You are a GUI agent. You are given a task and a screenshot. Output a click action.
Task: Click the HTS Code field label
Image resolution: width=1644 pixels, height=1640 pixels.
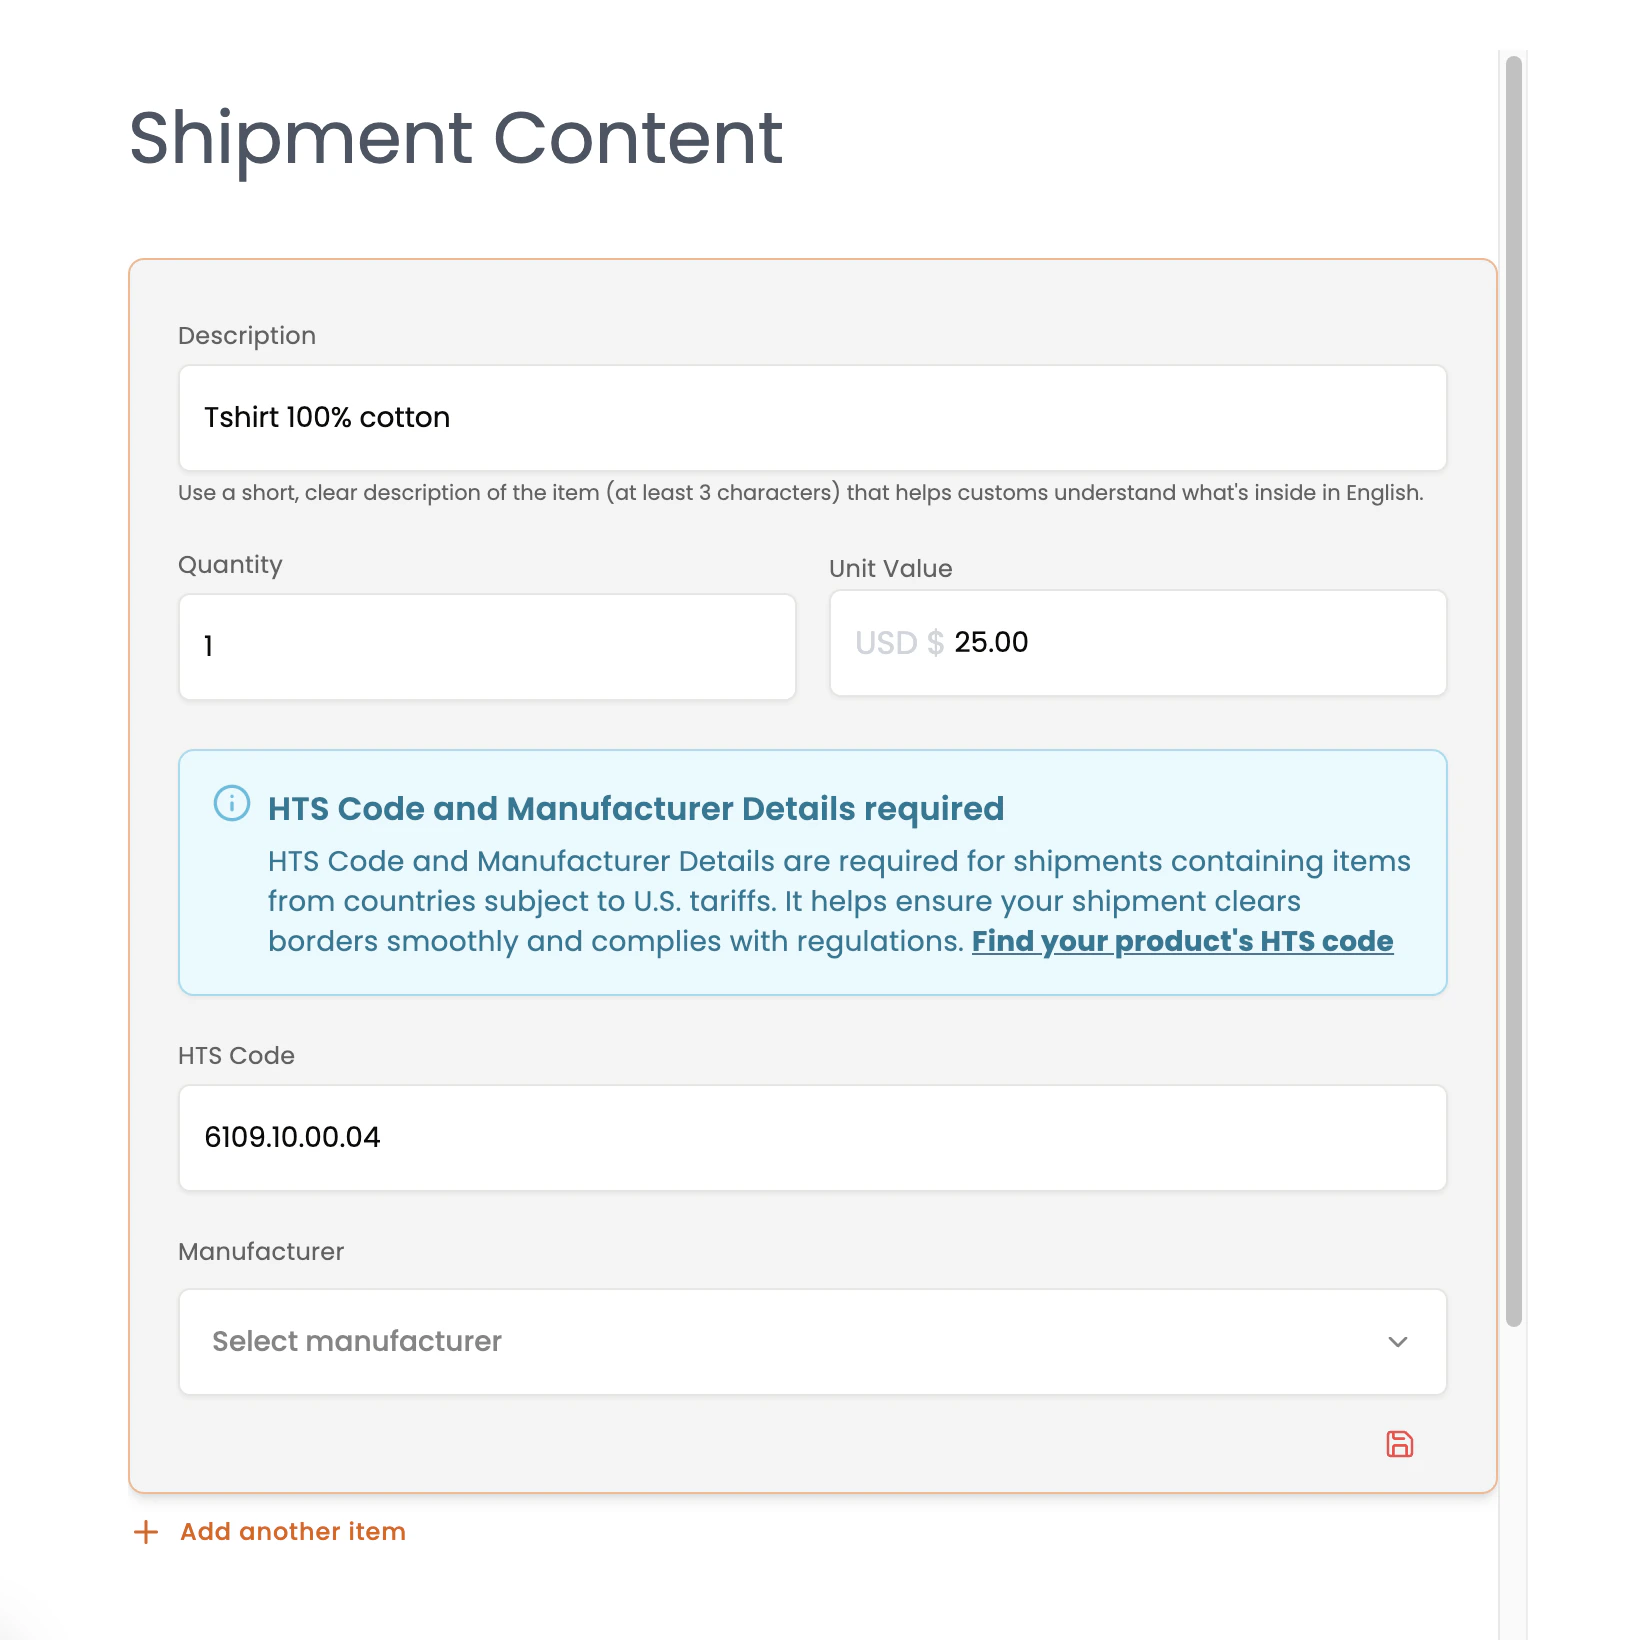point(236,1056)
